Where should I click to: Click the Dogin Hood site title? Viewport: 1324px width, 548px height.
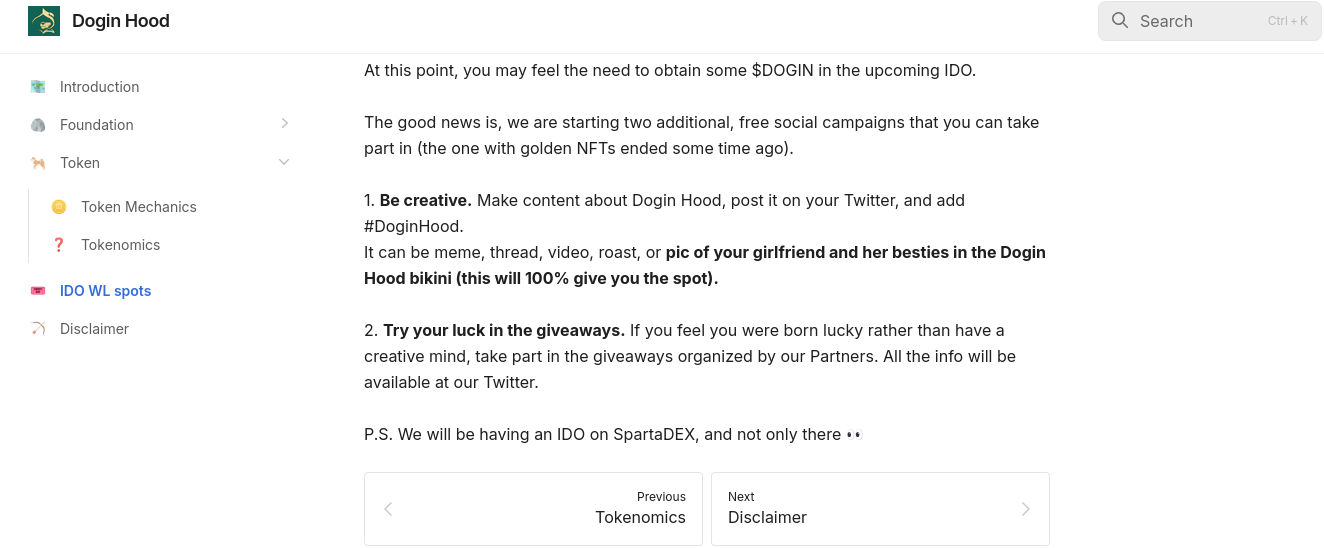(121, 21)
